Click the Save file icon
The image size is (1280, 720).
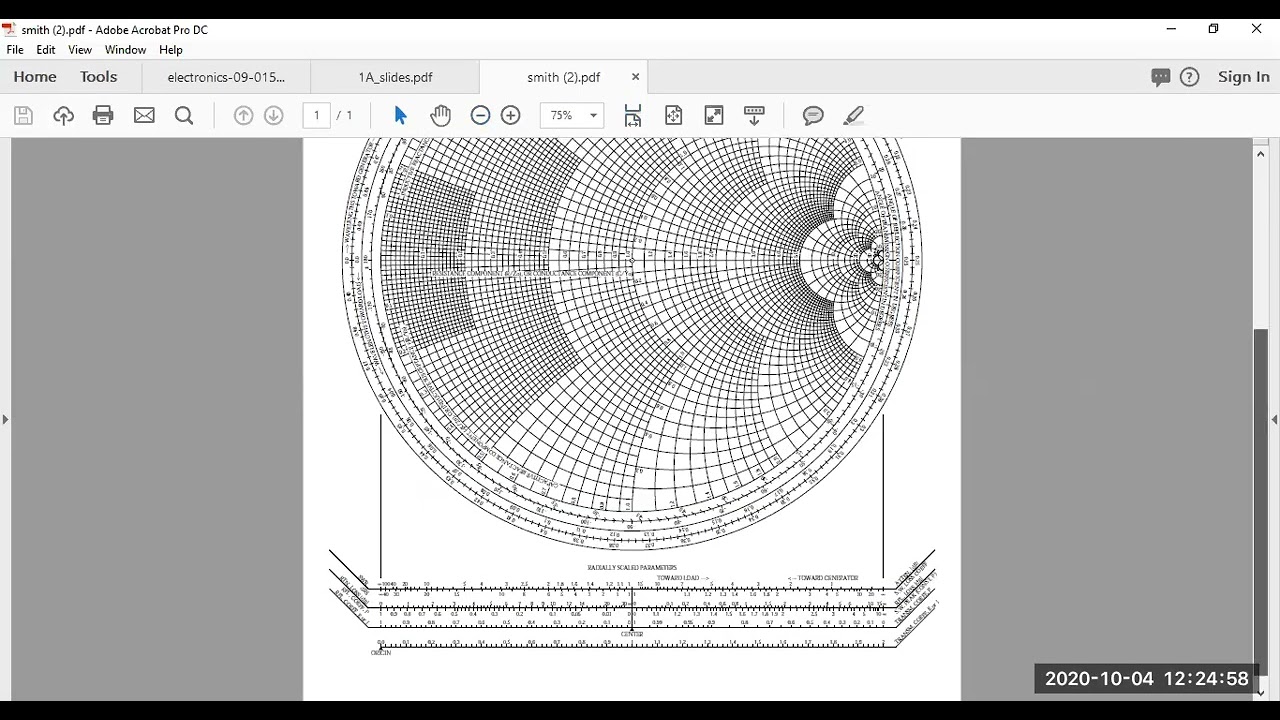(x=23, y=116)
